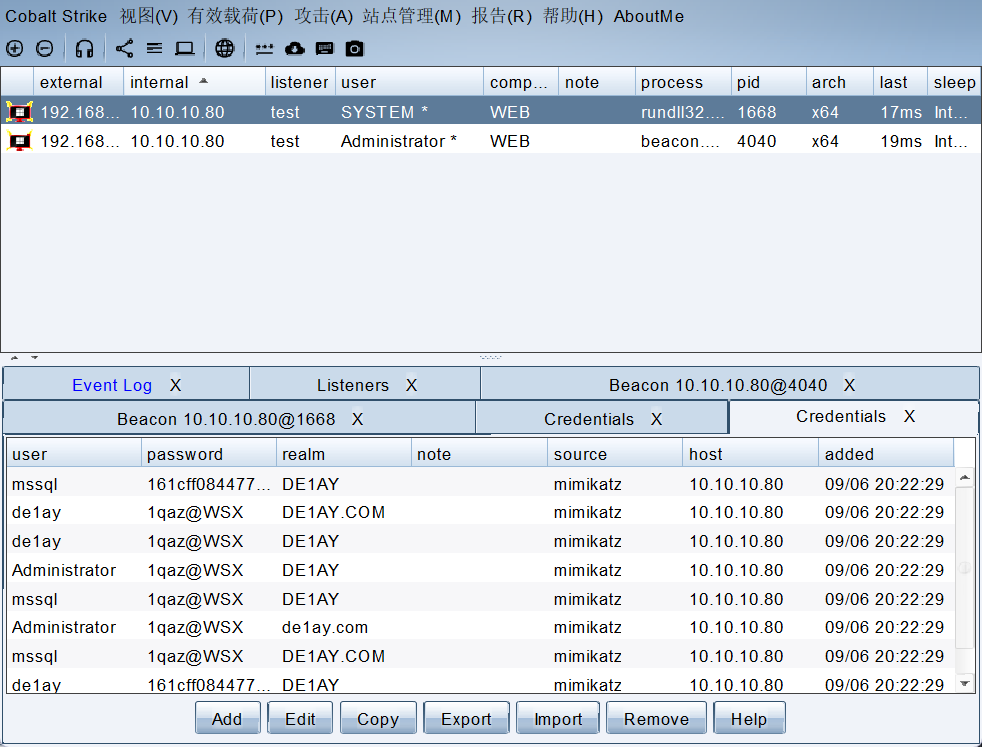This screenshot has width=982, height=747.
Task: Sort credentials by added column header
Action: pyautogui.click(x=886, y=454)
